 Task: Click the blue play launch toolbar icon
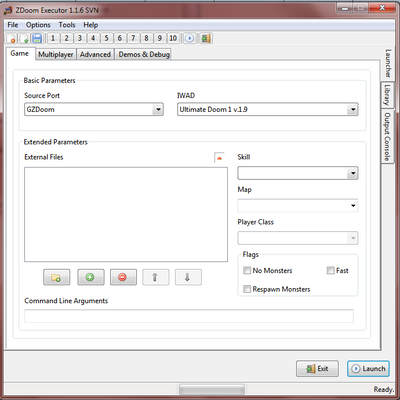pos(189,38)
